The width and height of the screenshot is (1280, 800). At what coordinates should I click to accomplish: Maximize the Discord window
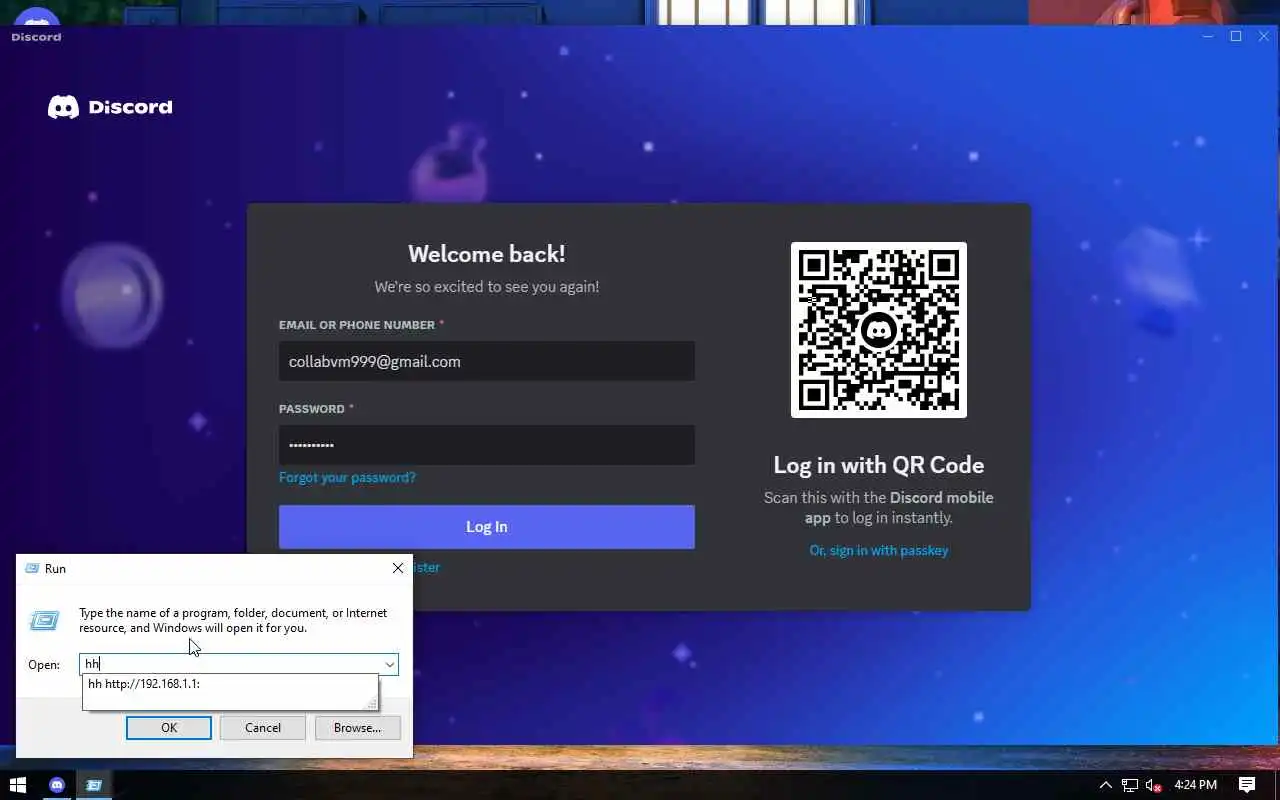click(1236, 36)
